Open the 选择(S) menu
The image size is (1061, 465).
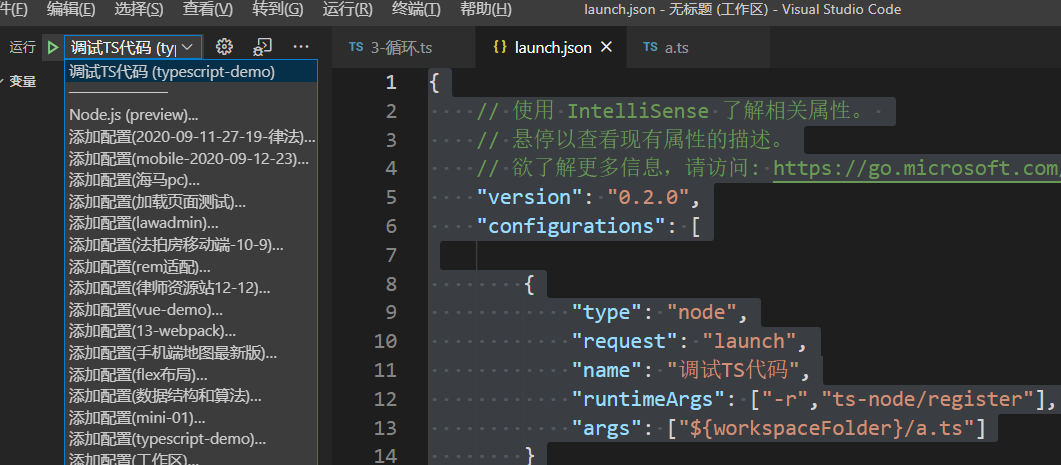(x=139, y=9)
